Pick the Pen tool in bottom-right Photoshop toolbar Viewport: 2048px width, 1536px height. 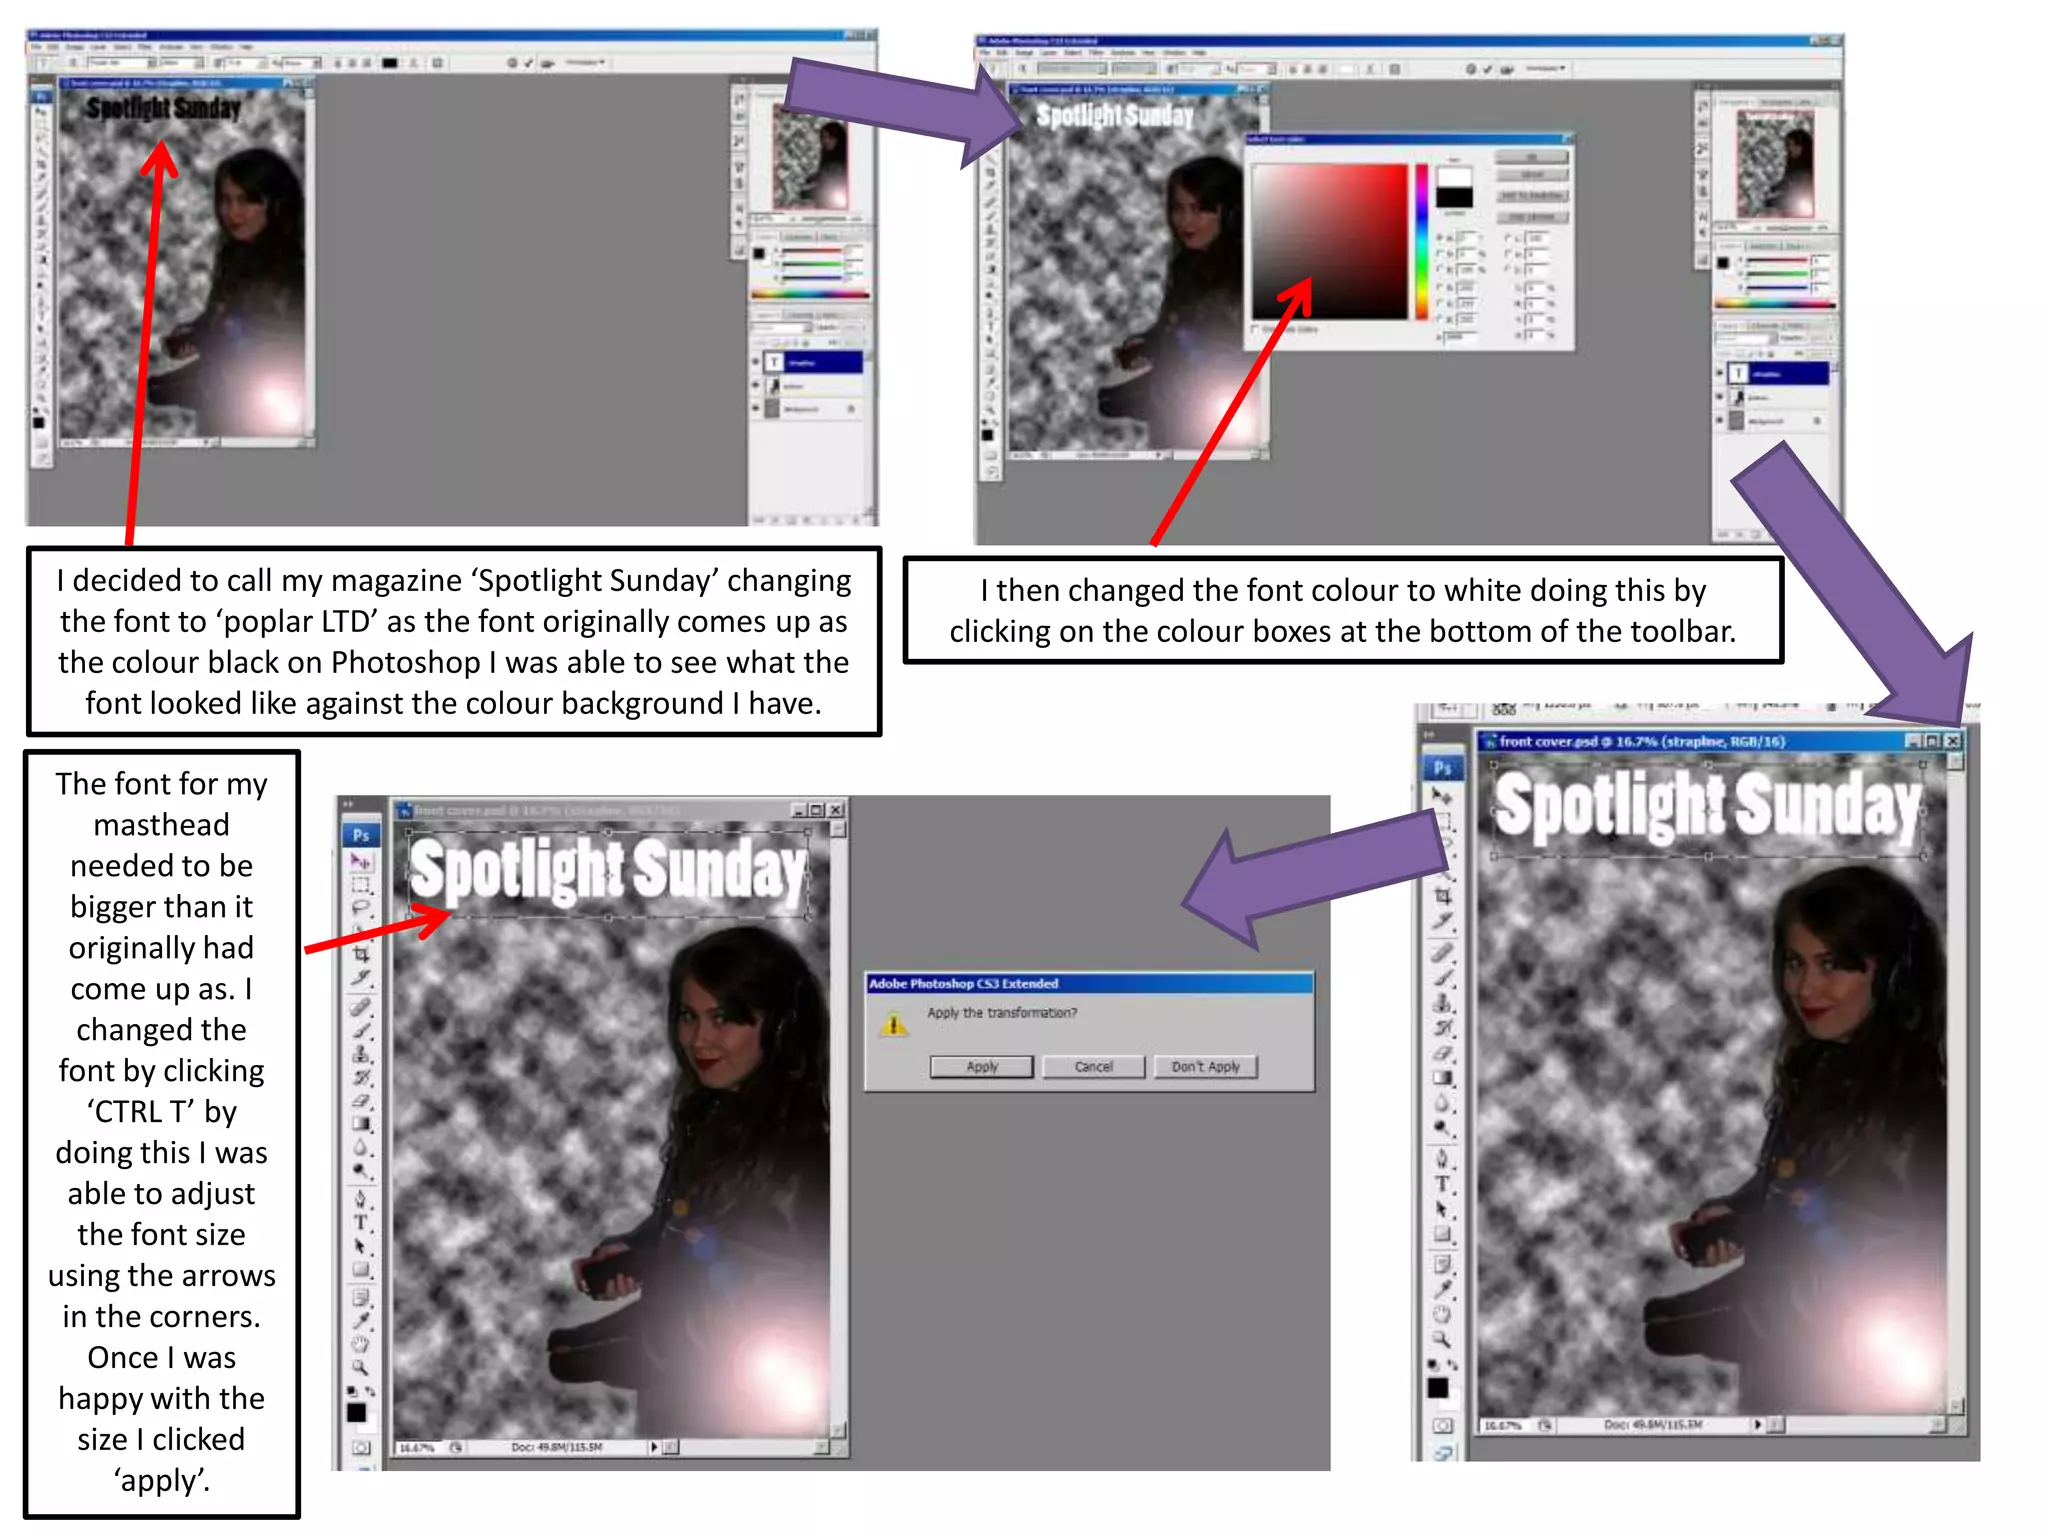coord(1441,1158)
